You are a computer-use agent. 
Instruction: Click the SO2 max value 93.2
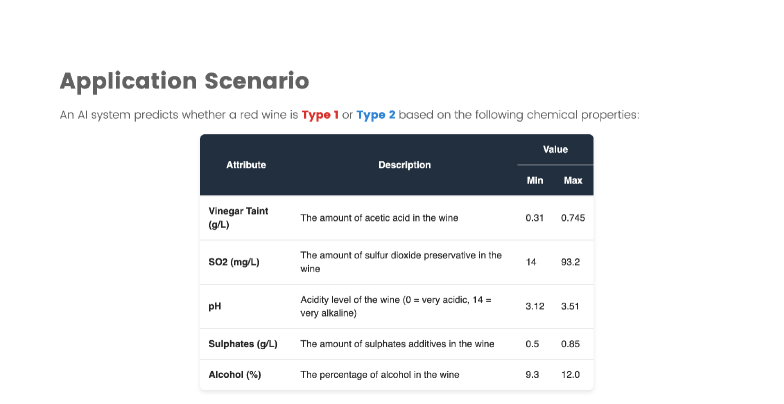(x=572, y=262)
